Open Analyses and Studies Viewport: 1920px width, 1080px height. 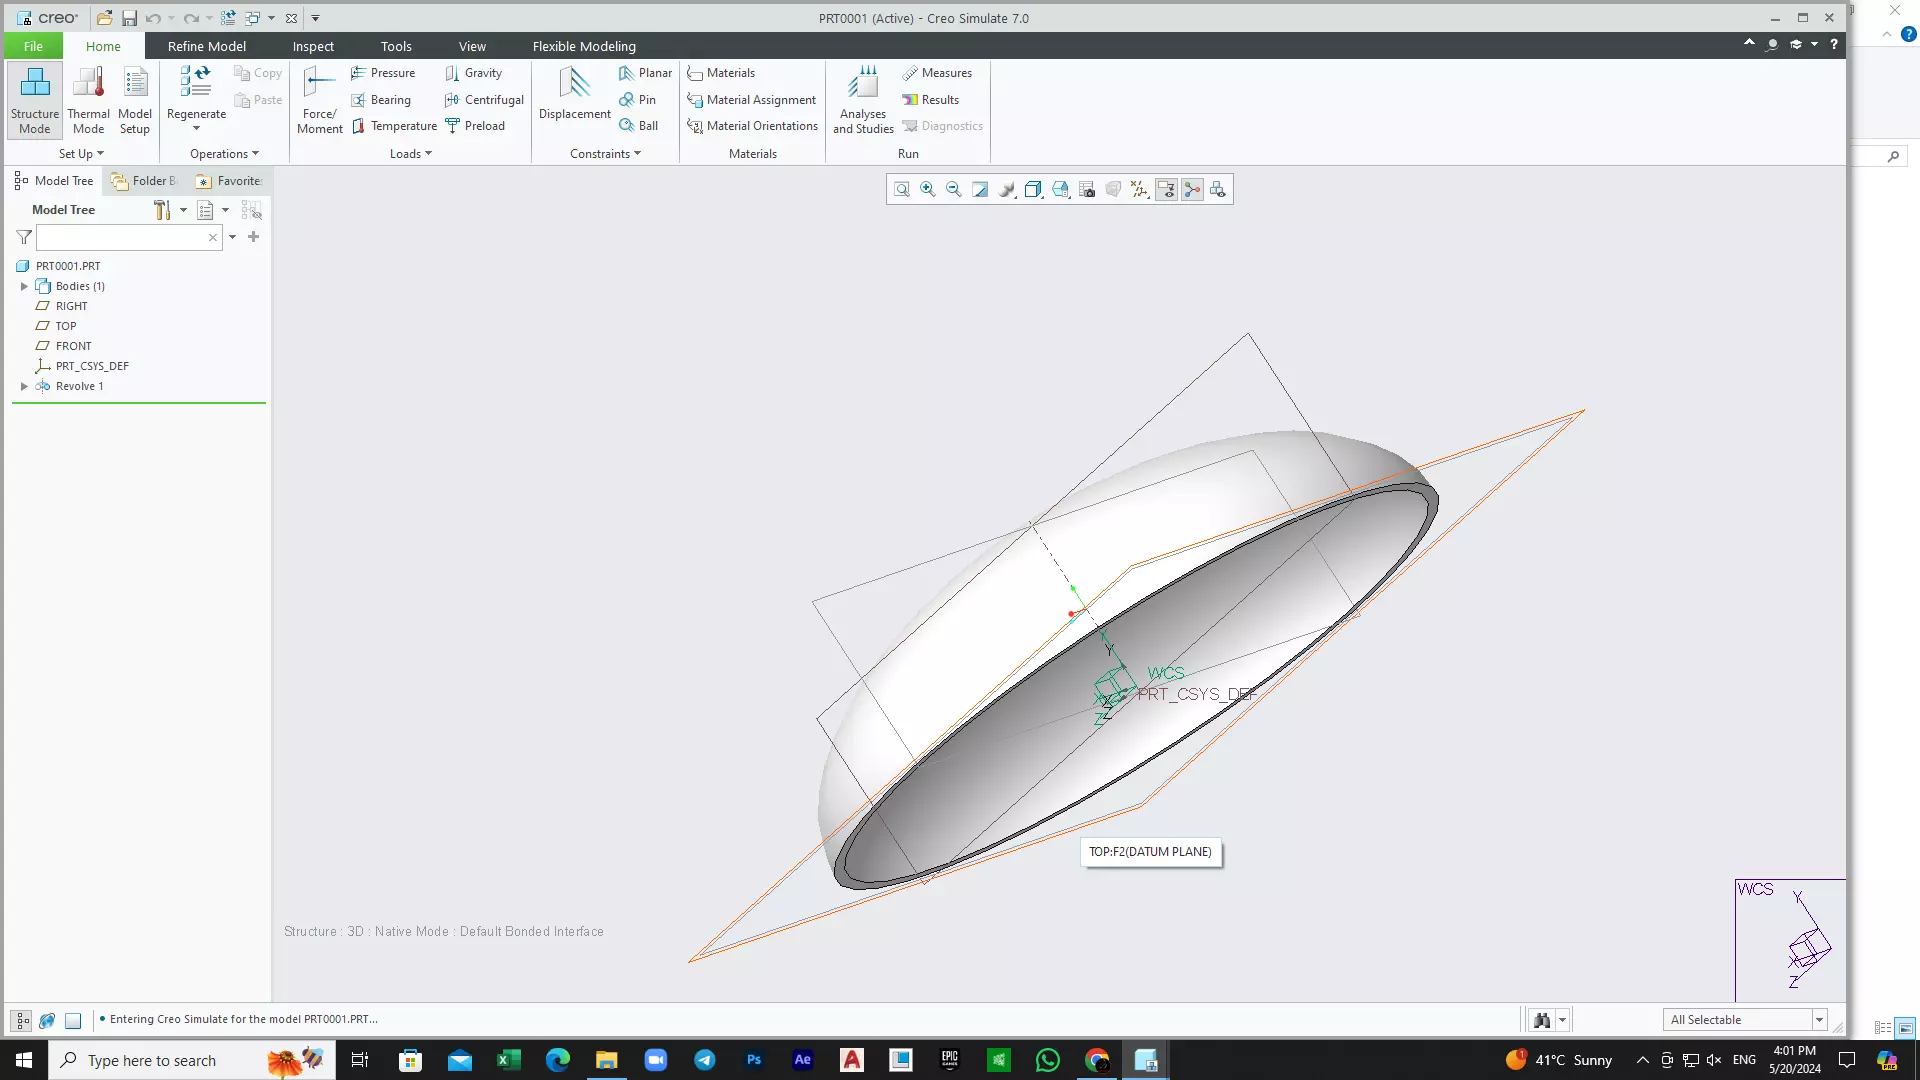[863, 100]
